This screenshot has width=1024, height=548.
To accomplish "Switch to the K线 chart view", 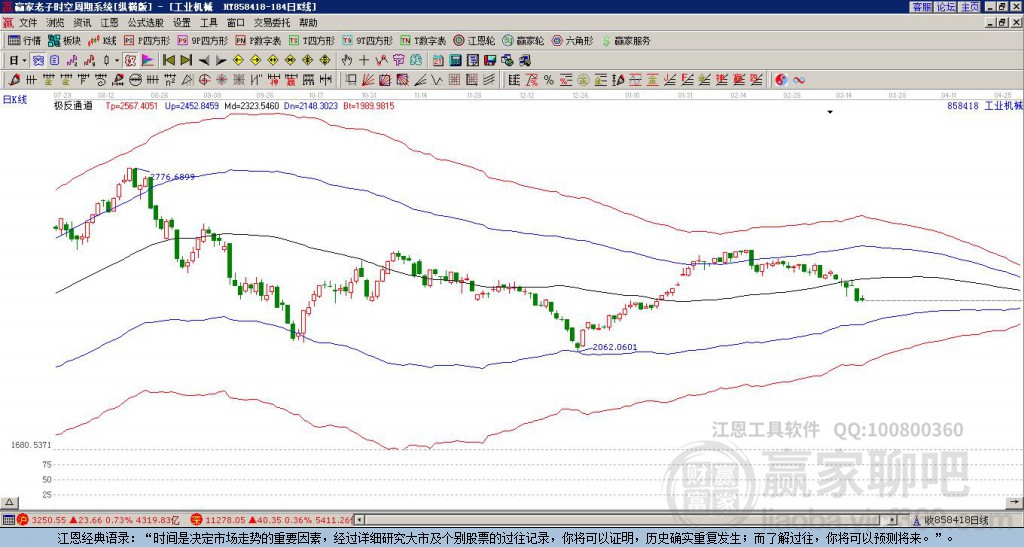I will pyautogui.click(x=102, y=40).
